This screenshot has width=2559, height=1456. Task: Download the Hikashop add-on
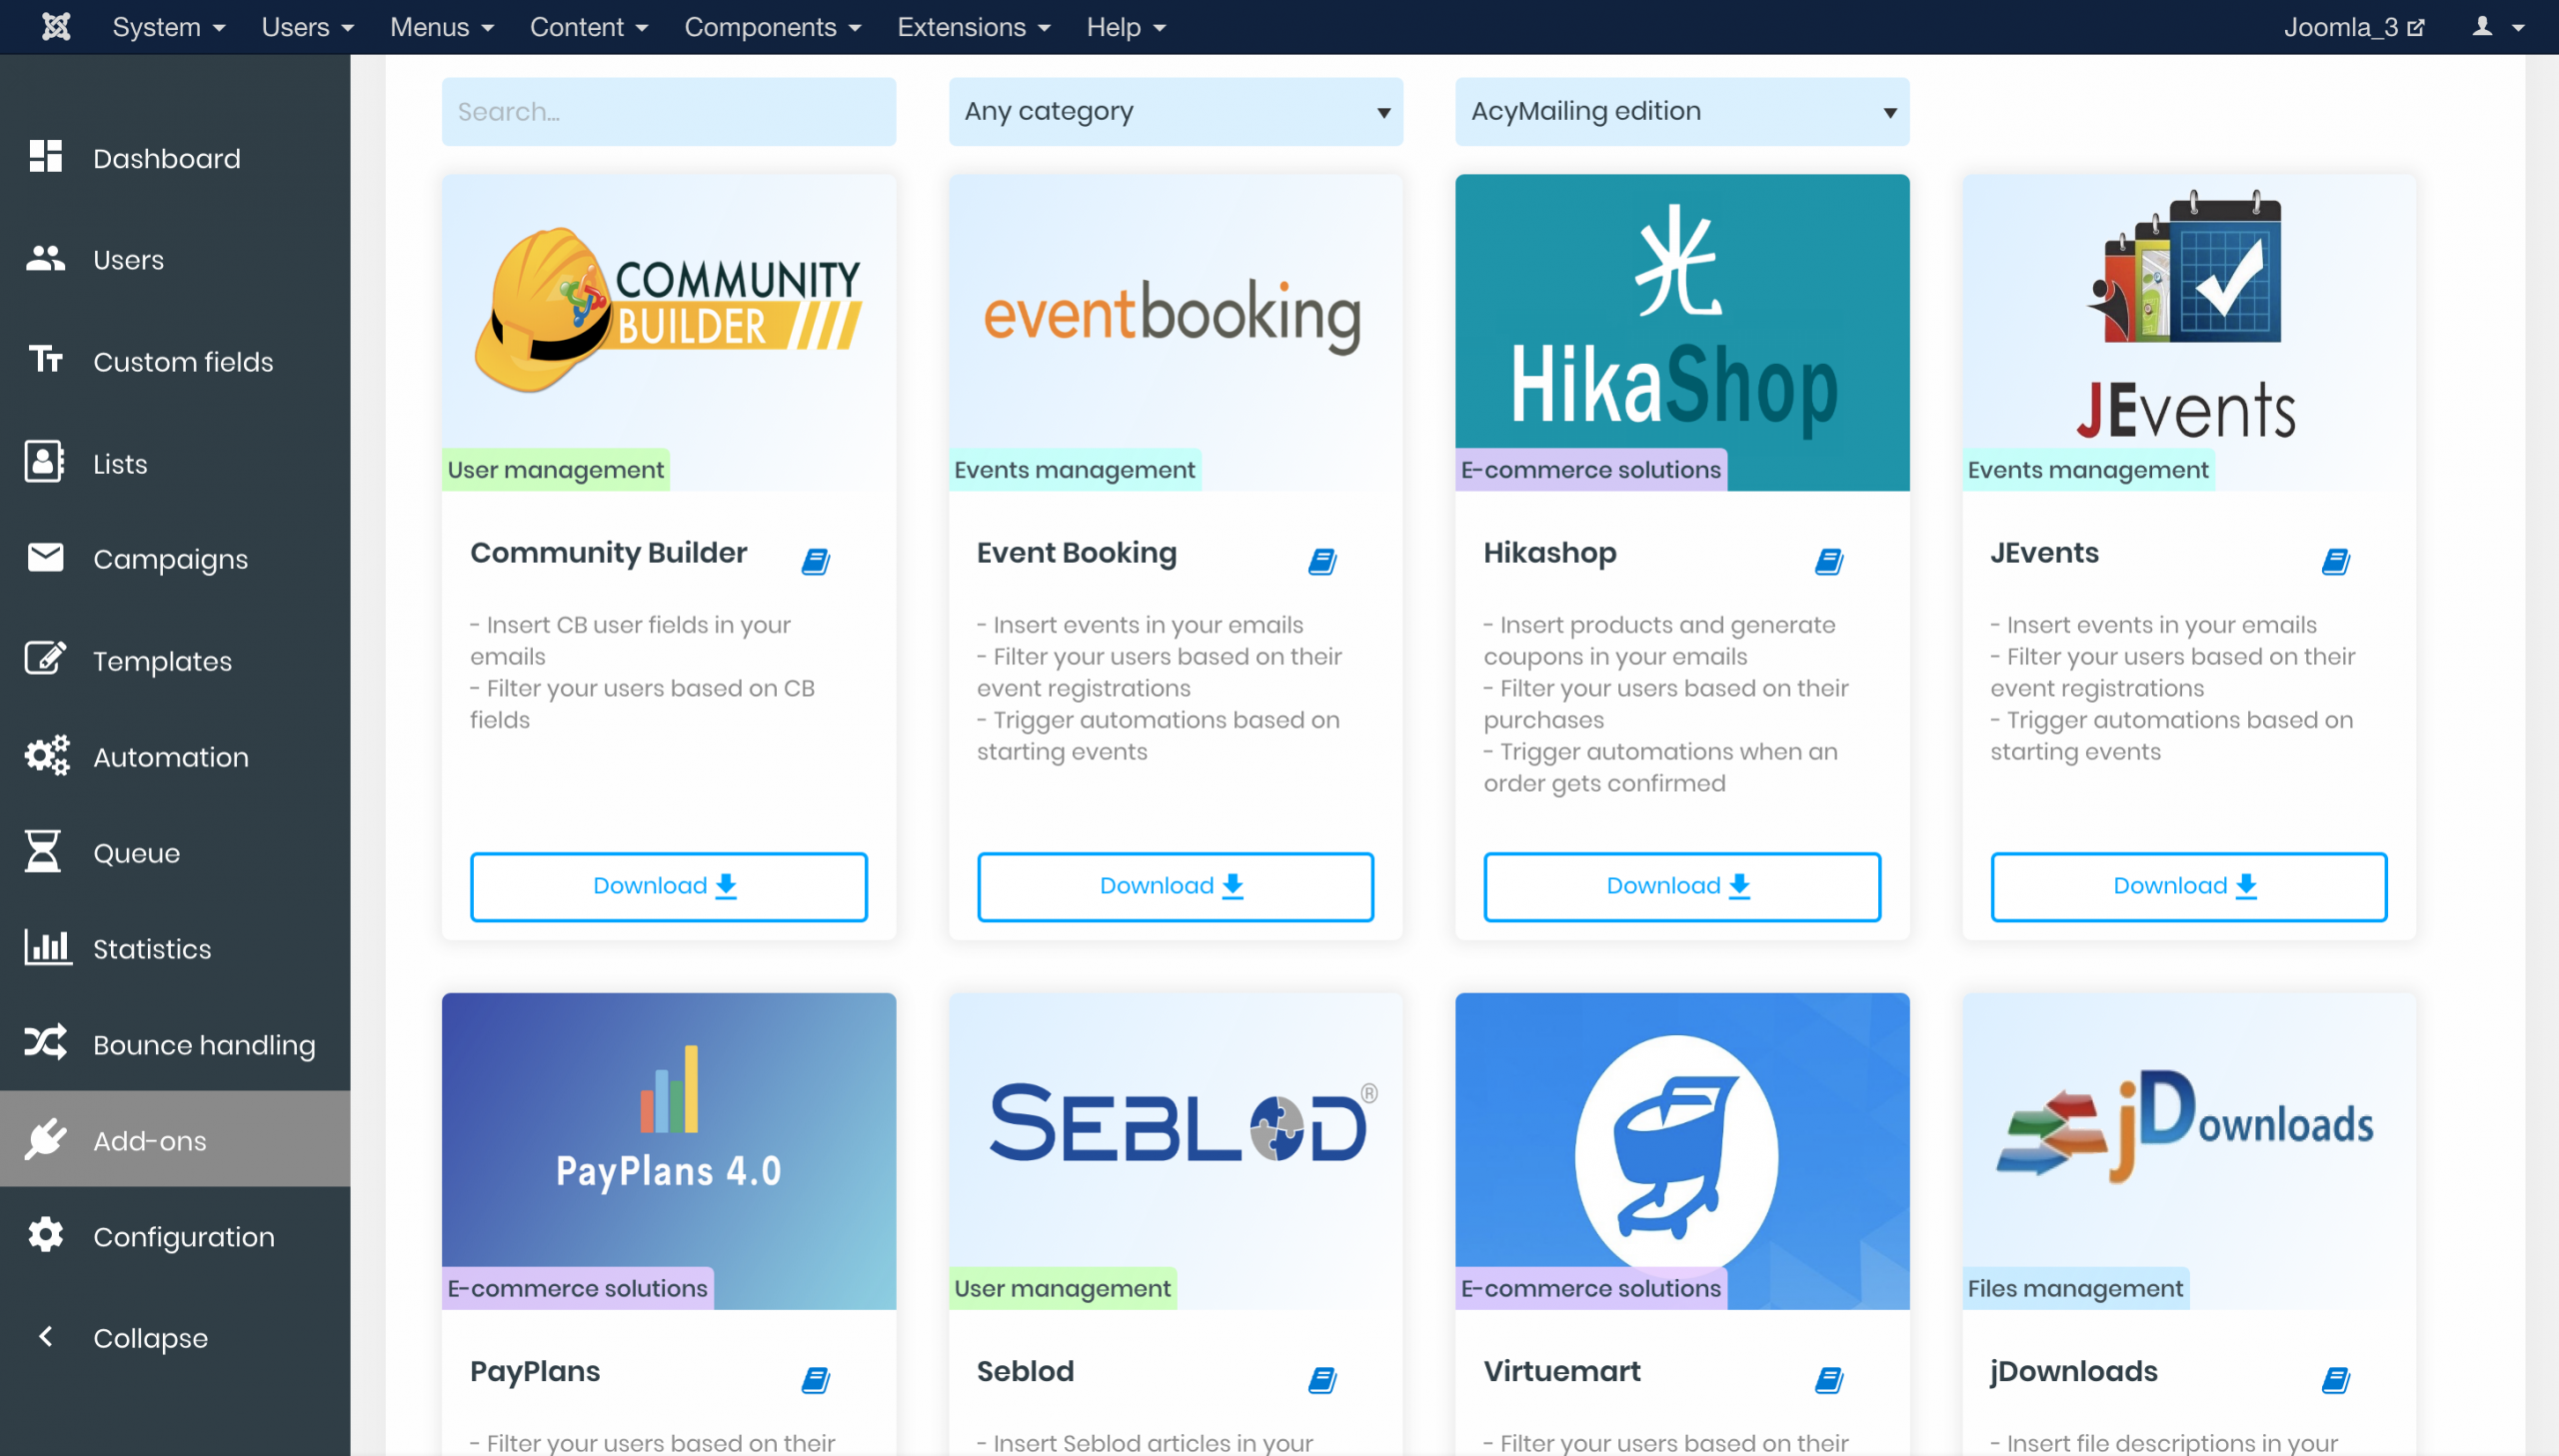coord(1682,886)
